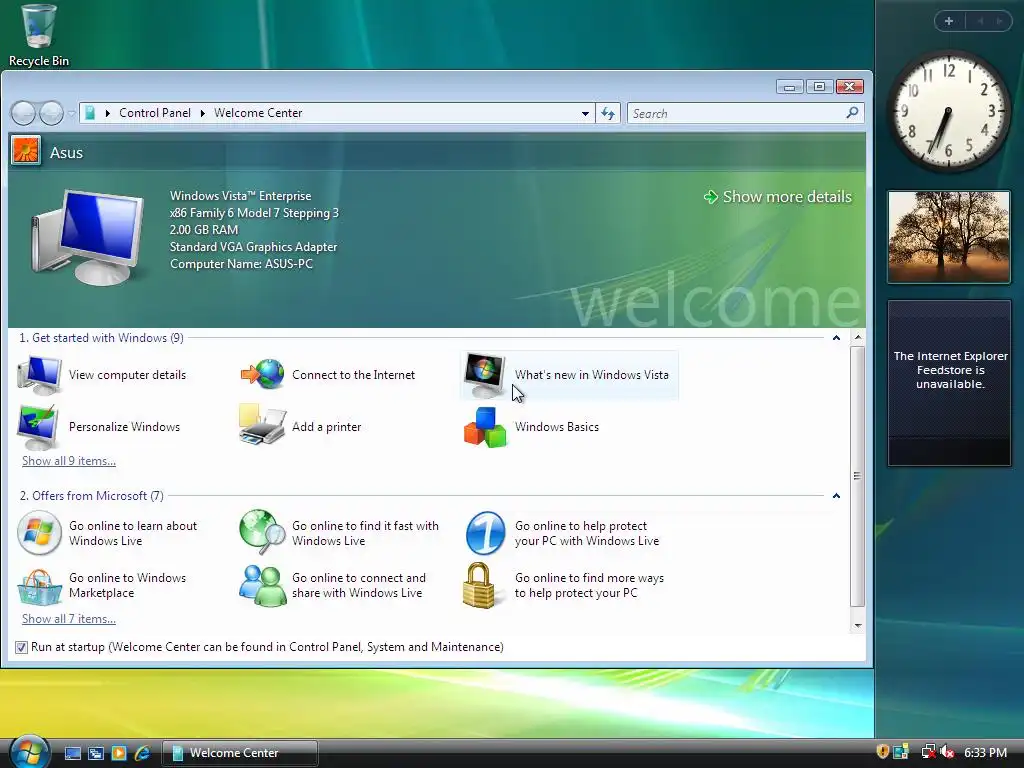Click the refresh button beside address bar
The height and width of the screenshot is (768, 1024).
pos(608,113)
